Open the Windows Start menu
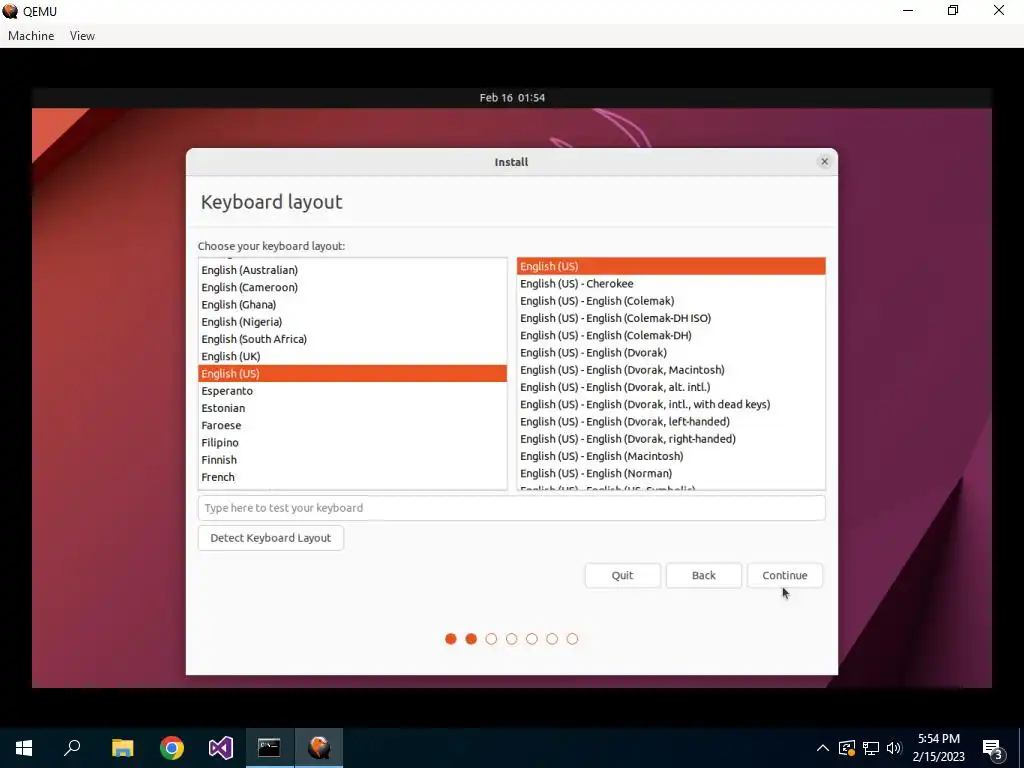The image size is (1024, 768). pyautogui.click(x=24, y=748)
